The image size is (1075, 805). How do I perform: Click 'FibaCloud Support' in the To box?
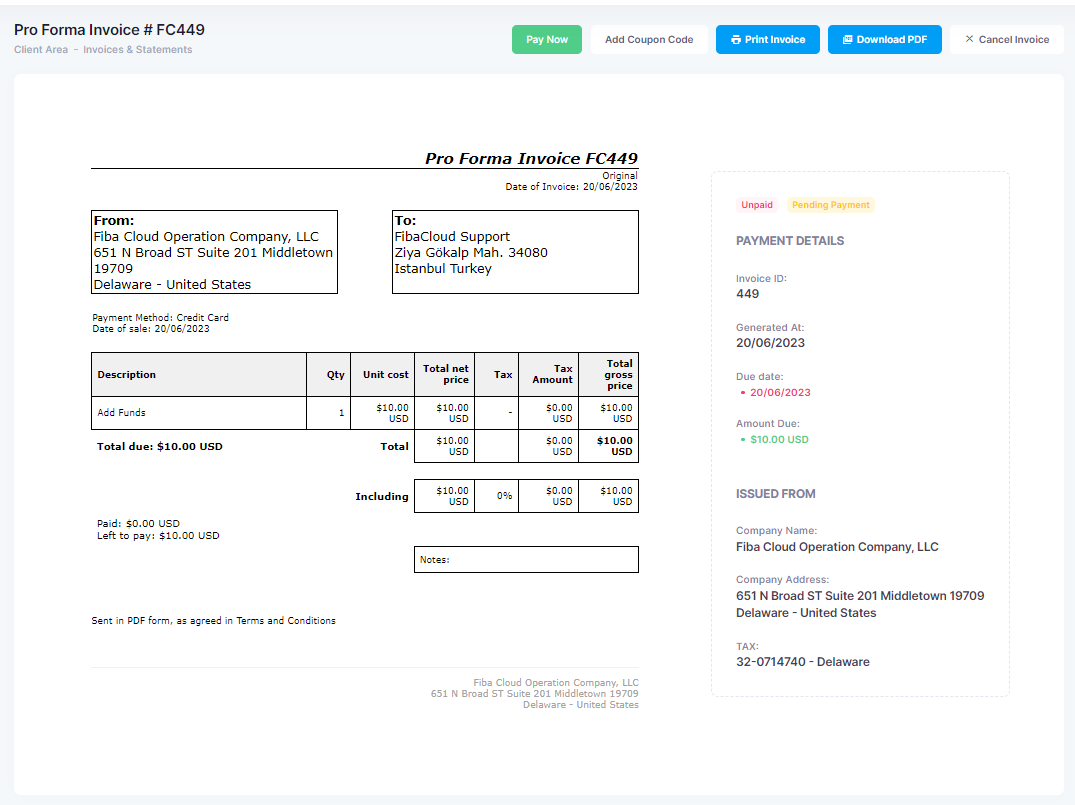(x=452, y=237)
